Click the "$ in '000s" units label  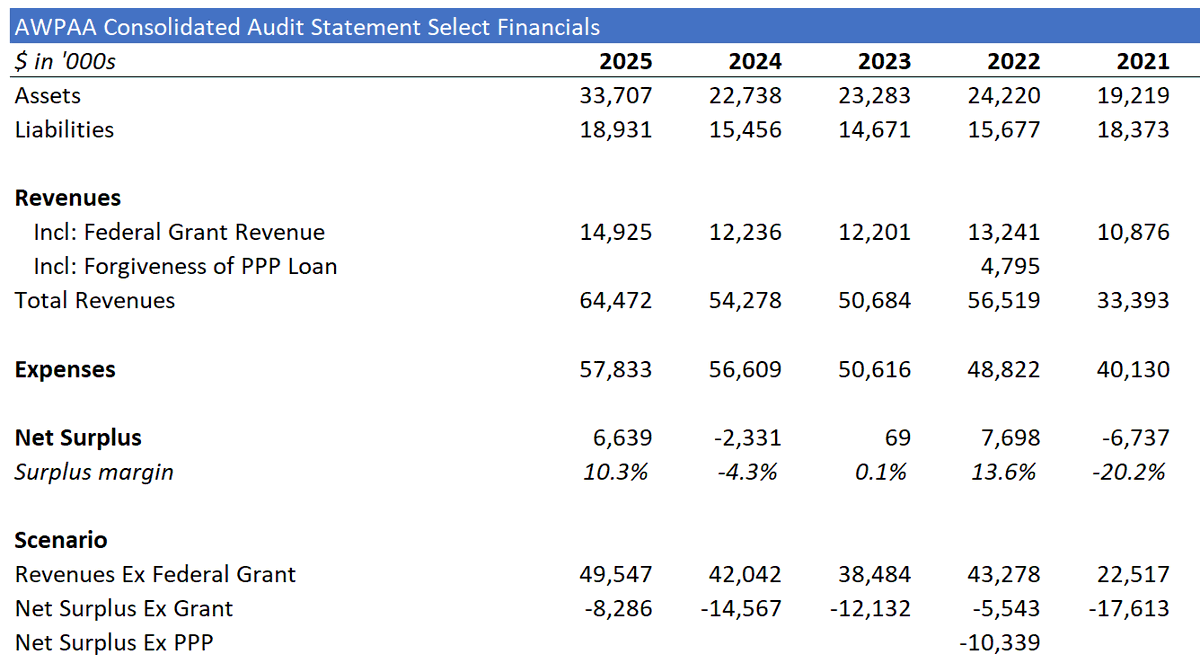[65, 61]
